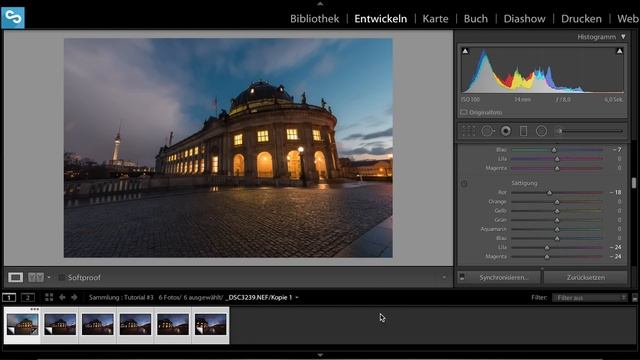Open the Bibliothek module
The height and width of the screenshot is (360, 640).
click(315, 19)
